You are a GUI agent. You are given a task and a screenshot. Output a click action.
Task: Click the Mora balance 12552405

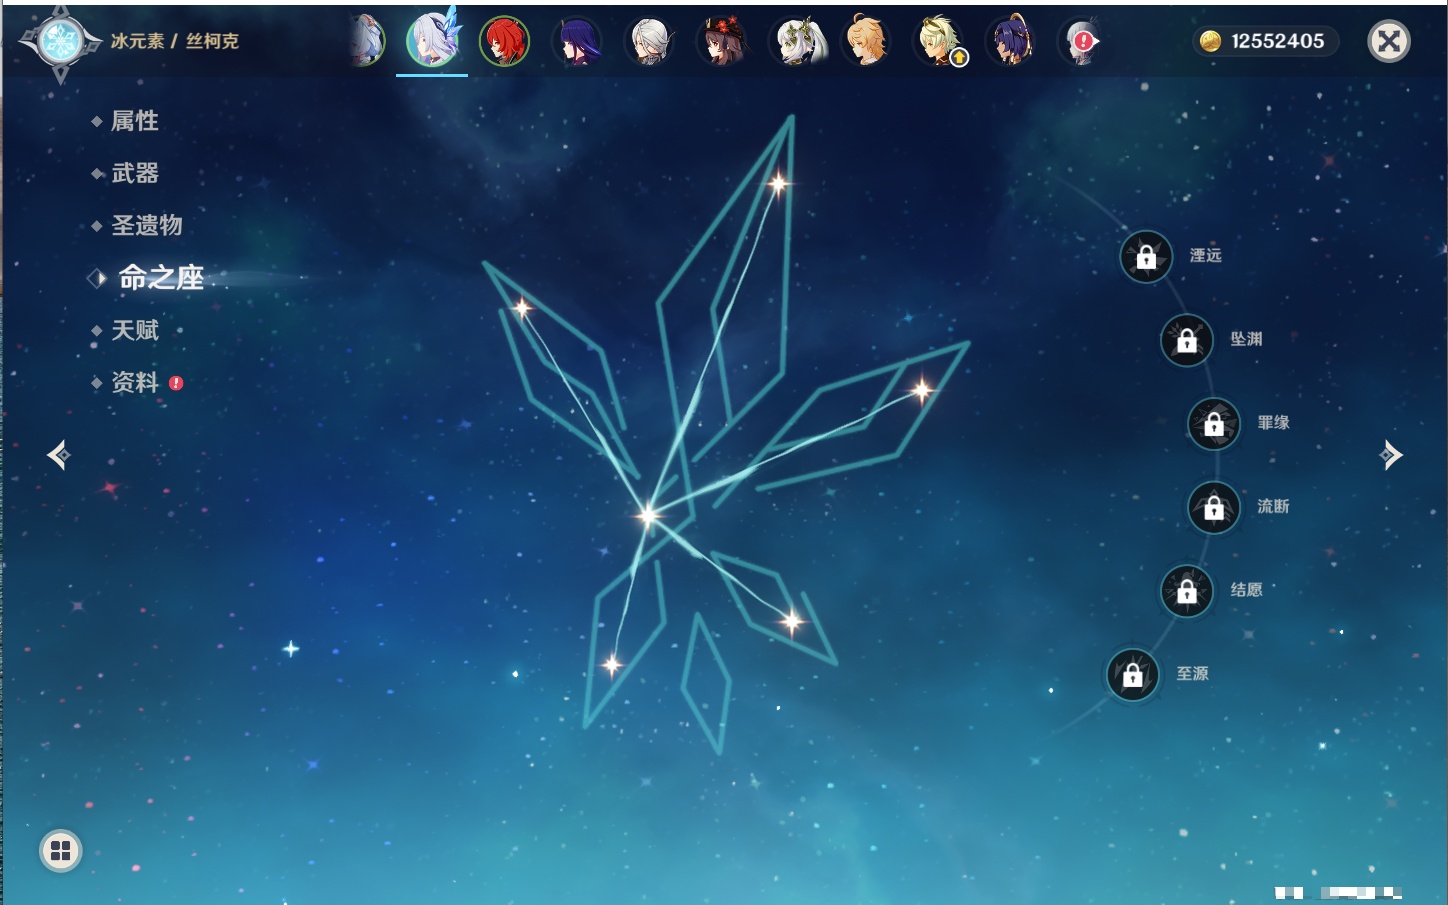(x=1278, y=41)
